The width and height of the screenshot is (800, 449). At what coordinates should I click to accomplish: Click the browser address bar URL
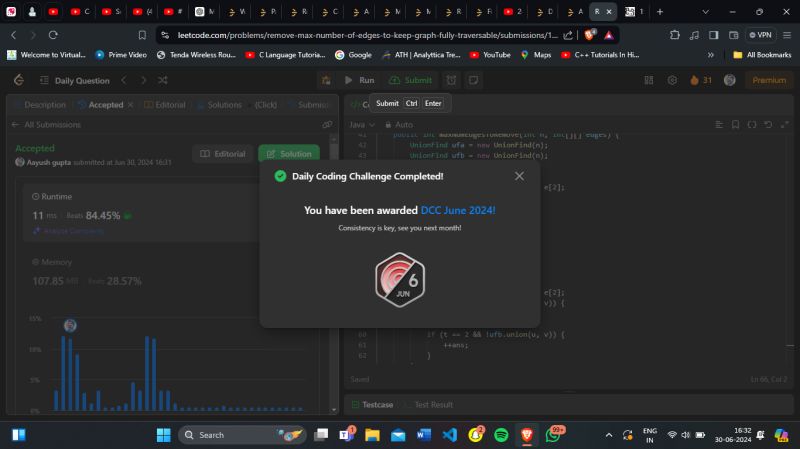(367, 35)
